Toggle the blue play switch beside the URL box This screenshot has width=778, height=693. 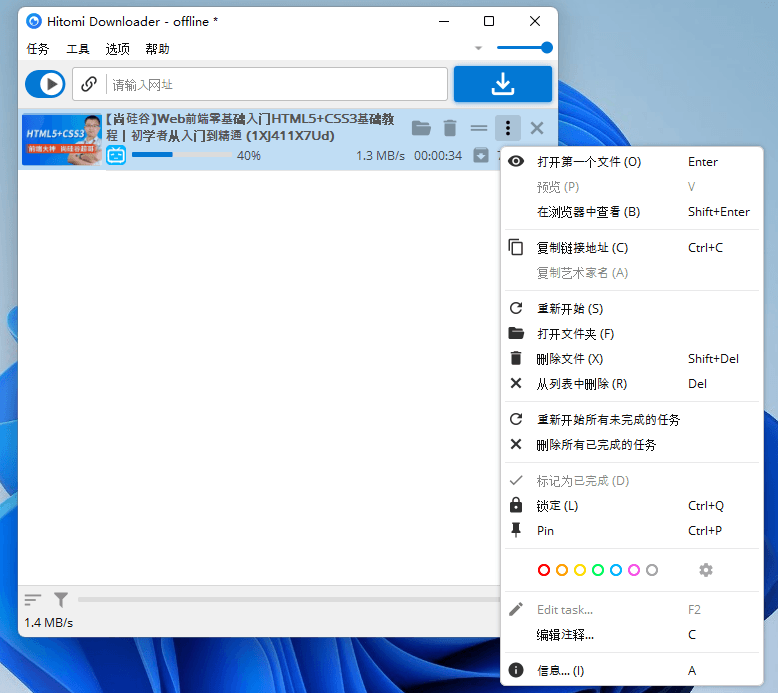click(45, 84)
